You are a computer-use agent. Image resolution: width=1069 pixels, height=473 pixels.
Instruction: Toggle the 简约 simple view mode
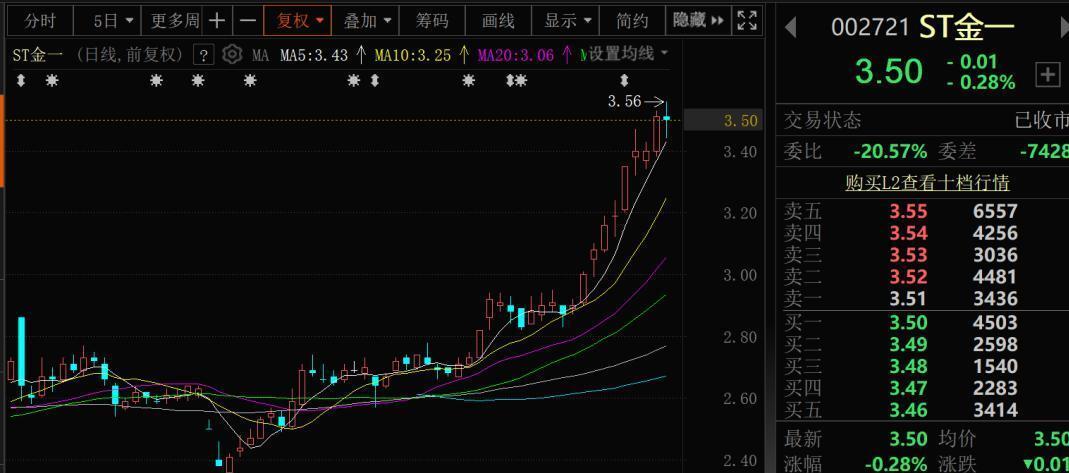click(632, 20)
